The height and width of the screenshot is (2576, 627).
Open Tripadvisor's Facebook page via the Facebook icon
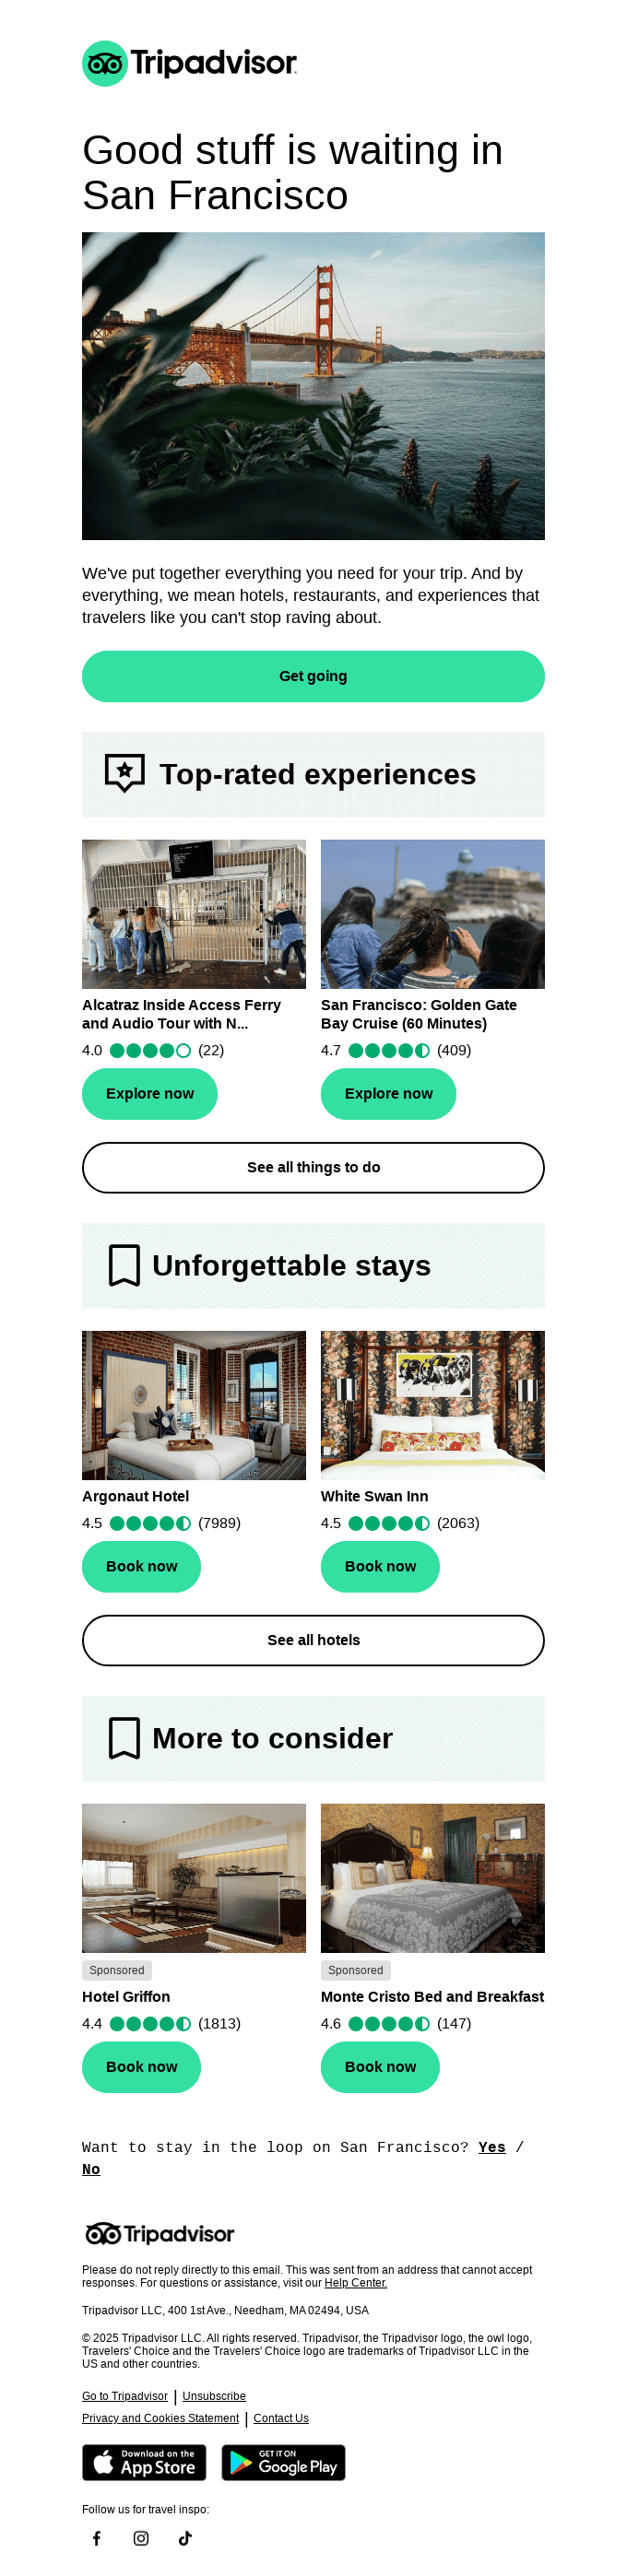pos(97,2537)
